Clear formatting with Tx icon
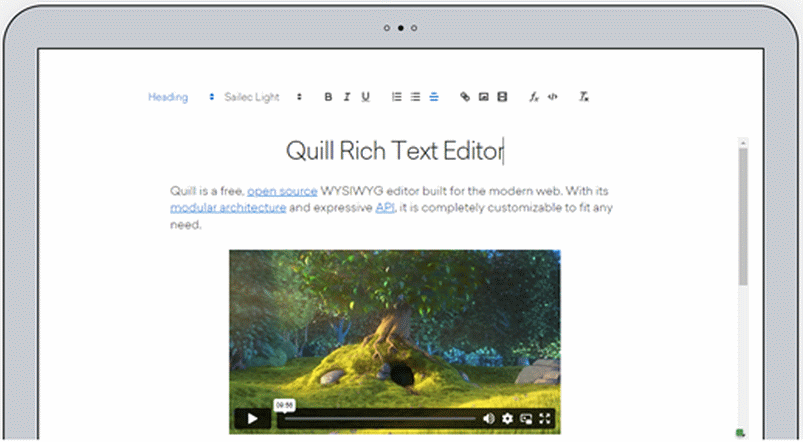Screen dimensions: 803x442 click(584, 97)
